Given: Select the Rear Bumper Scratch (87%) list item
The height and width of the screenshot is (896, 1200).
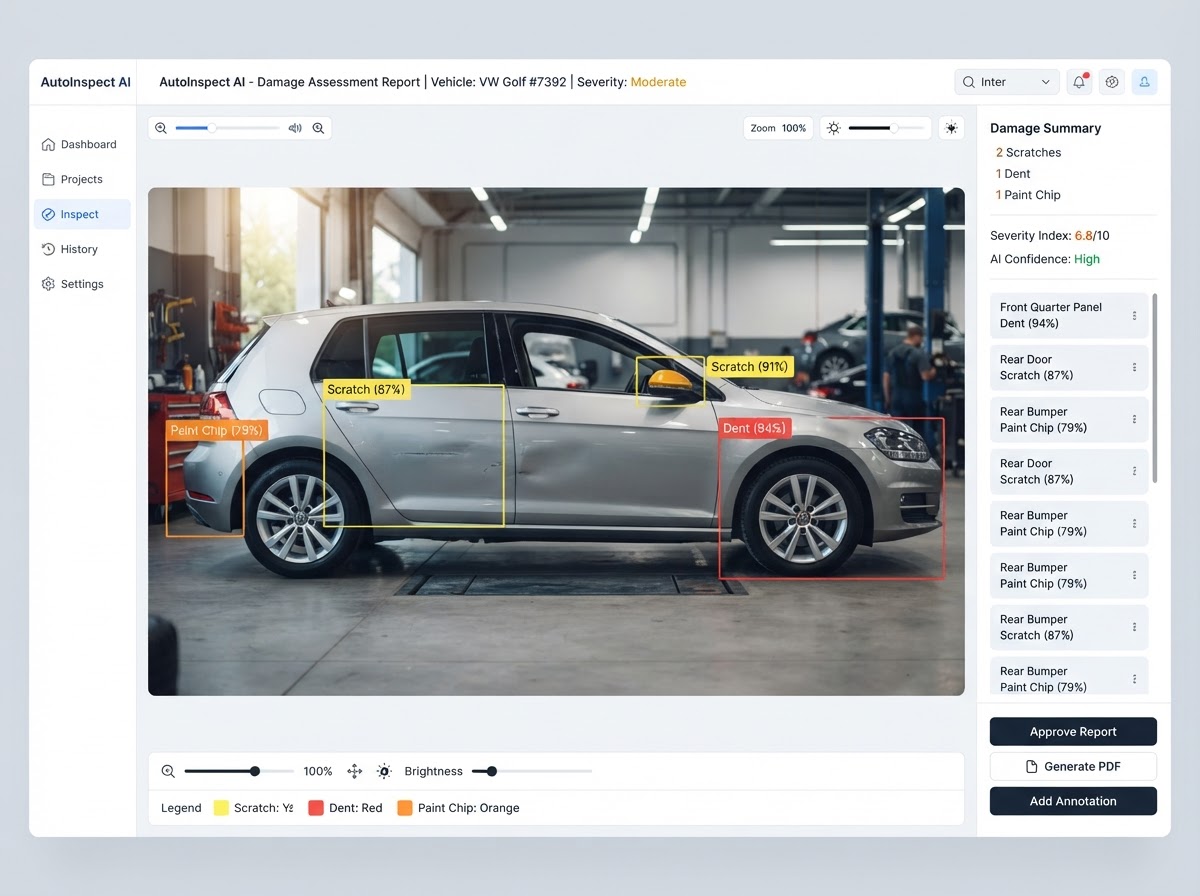Looking at the screenshot, I should 1069,627.
